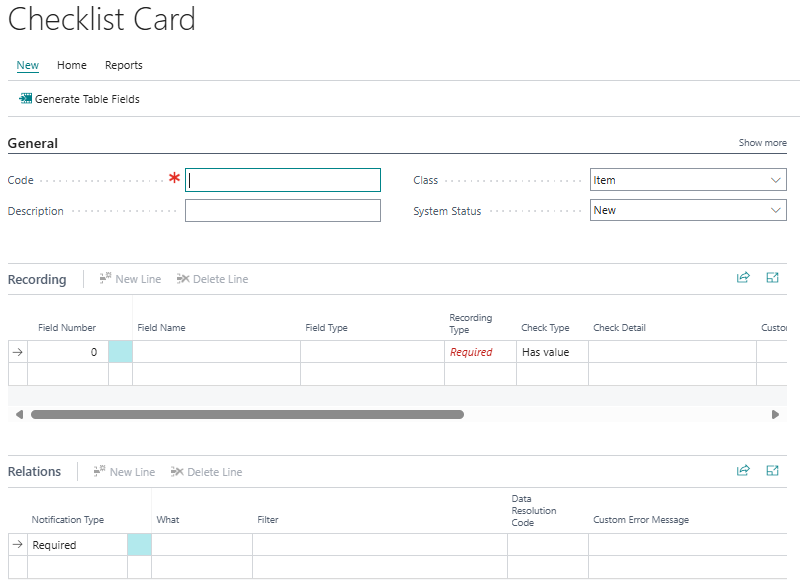The image size is (800, 580).
Task: Click the empty What cell in Relations row
Action: (202, 545)
